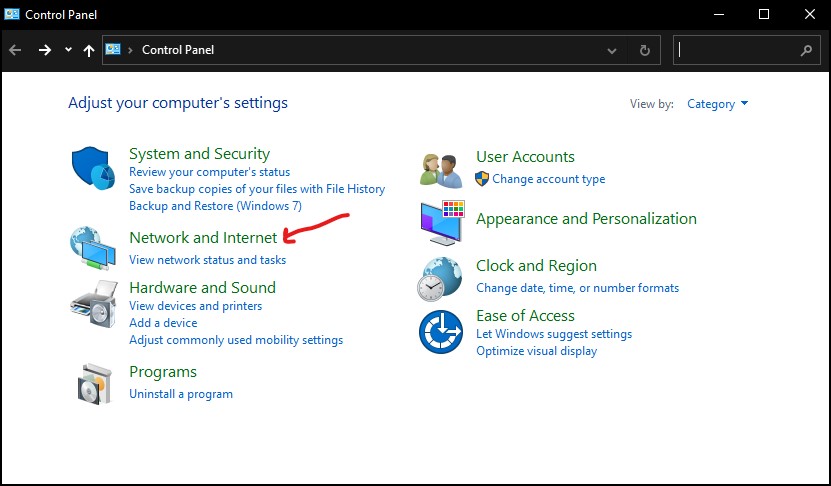
Task: Refresh the Control Panel address bar
Action: (x=644, y=50)
